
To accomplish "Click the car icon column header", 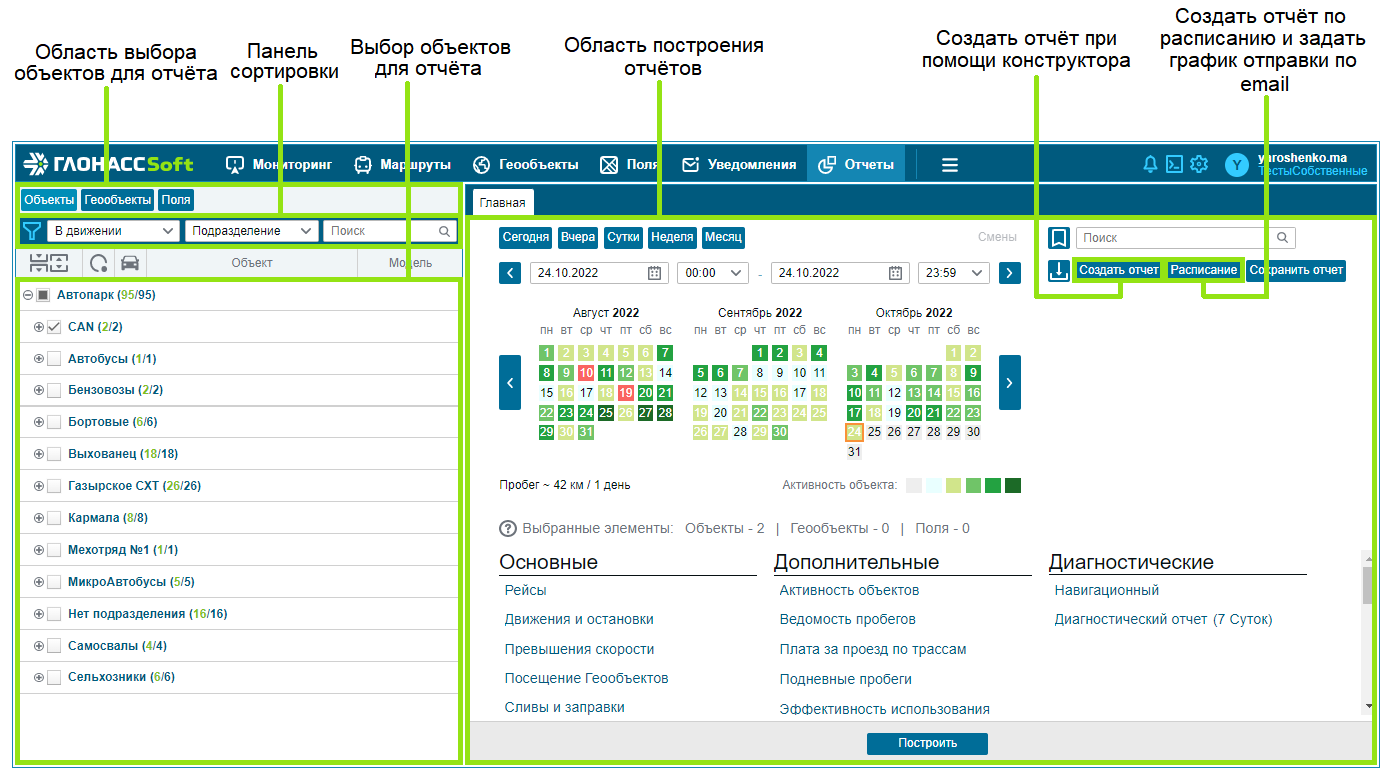I will (130, 263).
